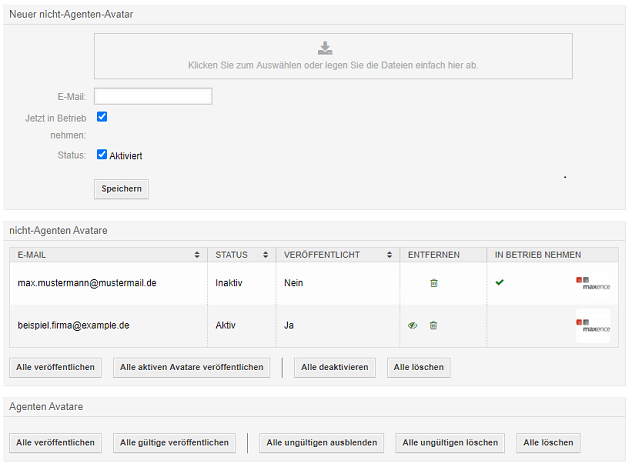The width and height of the screenshot is (632, 467).
Task: Click the file drop zone to select files
Action: click(333, 65)
